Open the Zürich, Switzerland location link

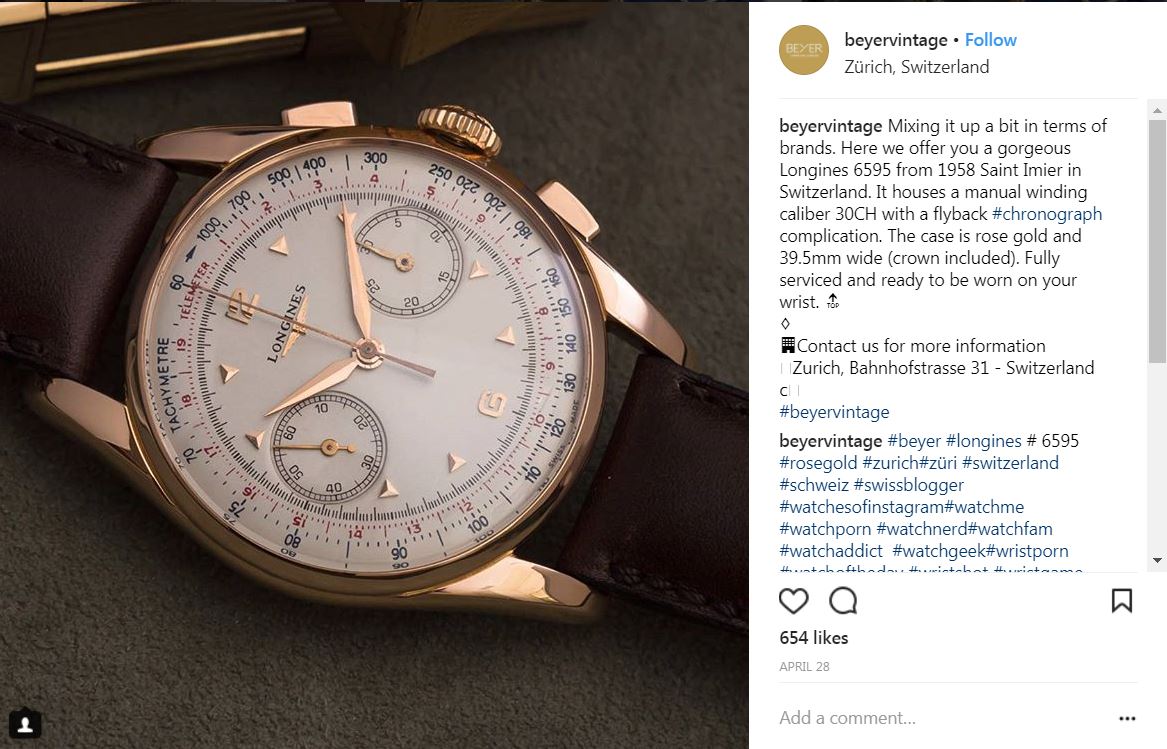point(917,67)
